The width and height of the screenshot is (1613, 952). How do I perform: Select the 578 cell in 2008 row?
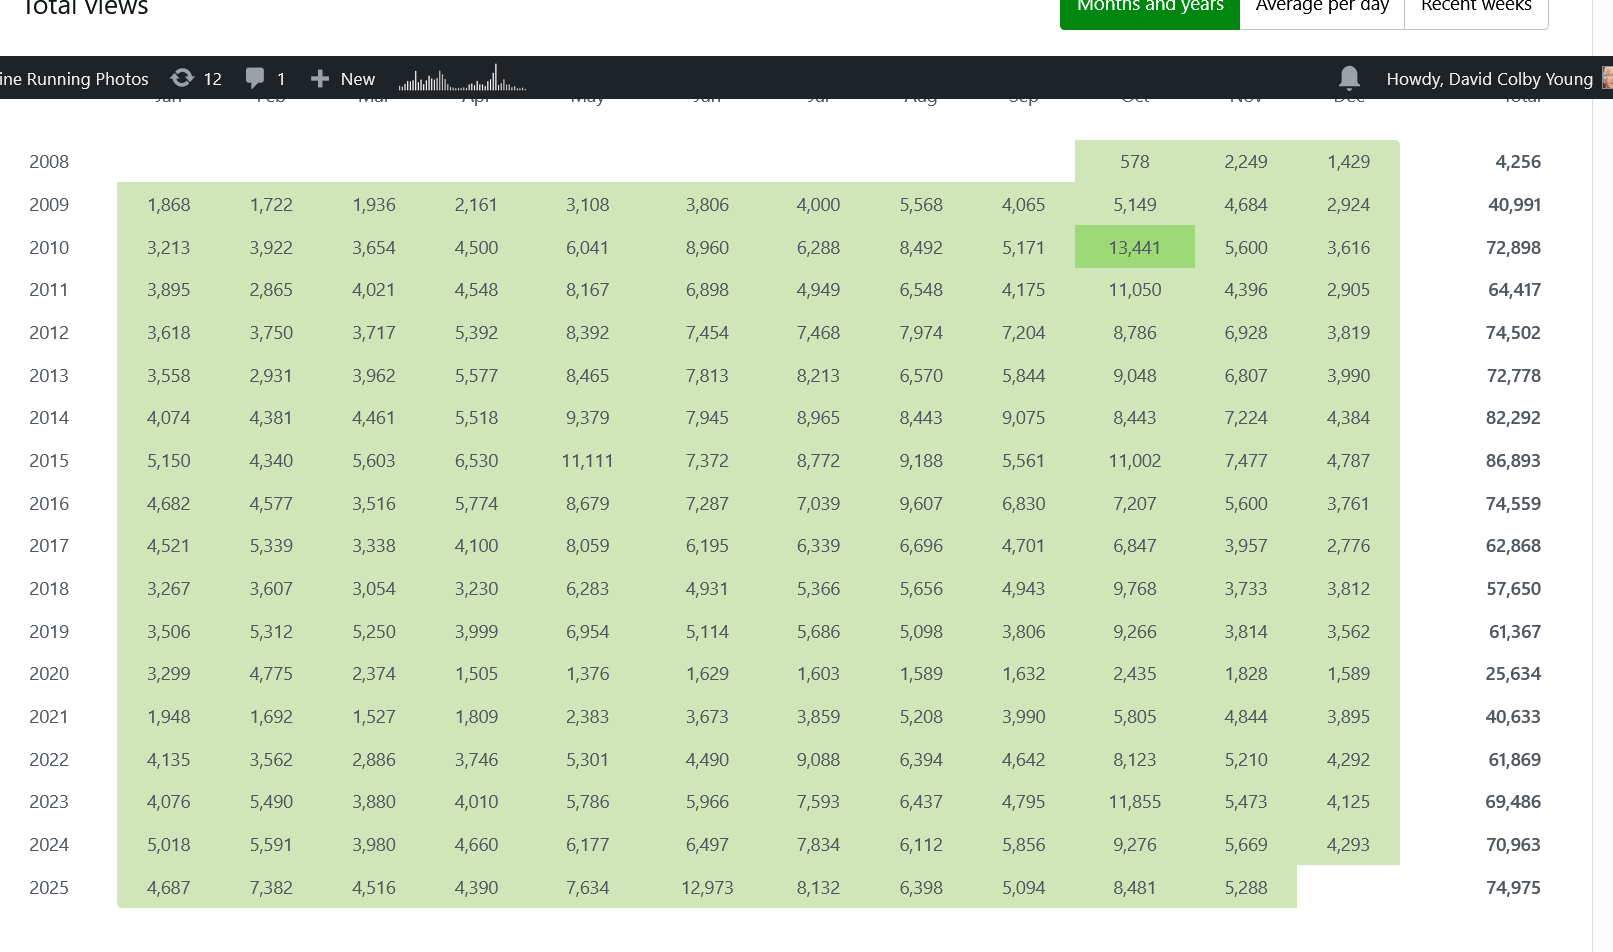(1134, 162)
